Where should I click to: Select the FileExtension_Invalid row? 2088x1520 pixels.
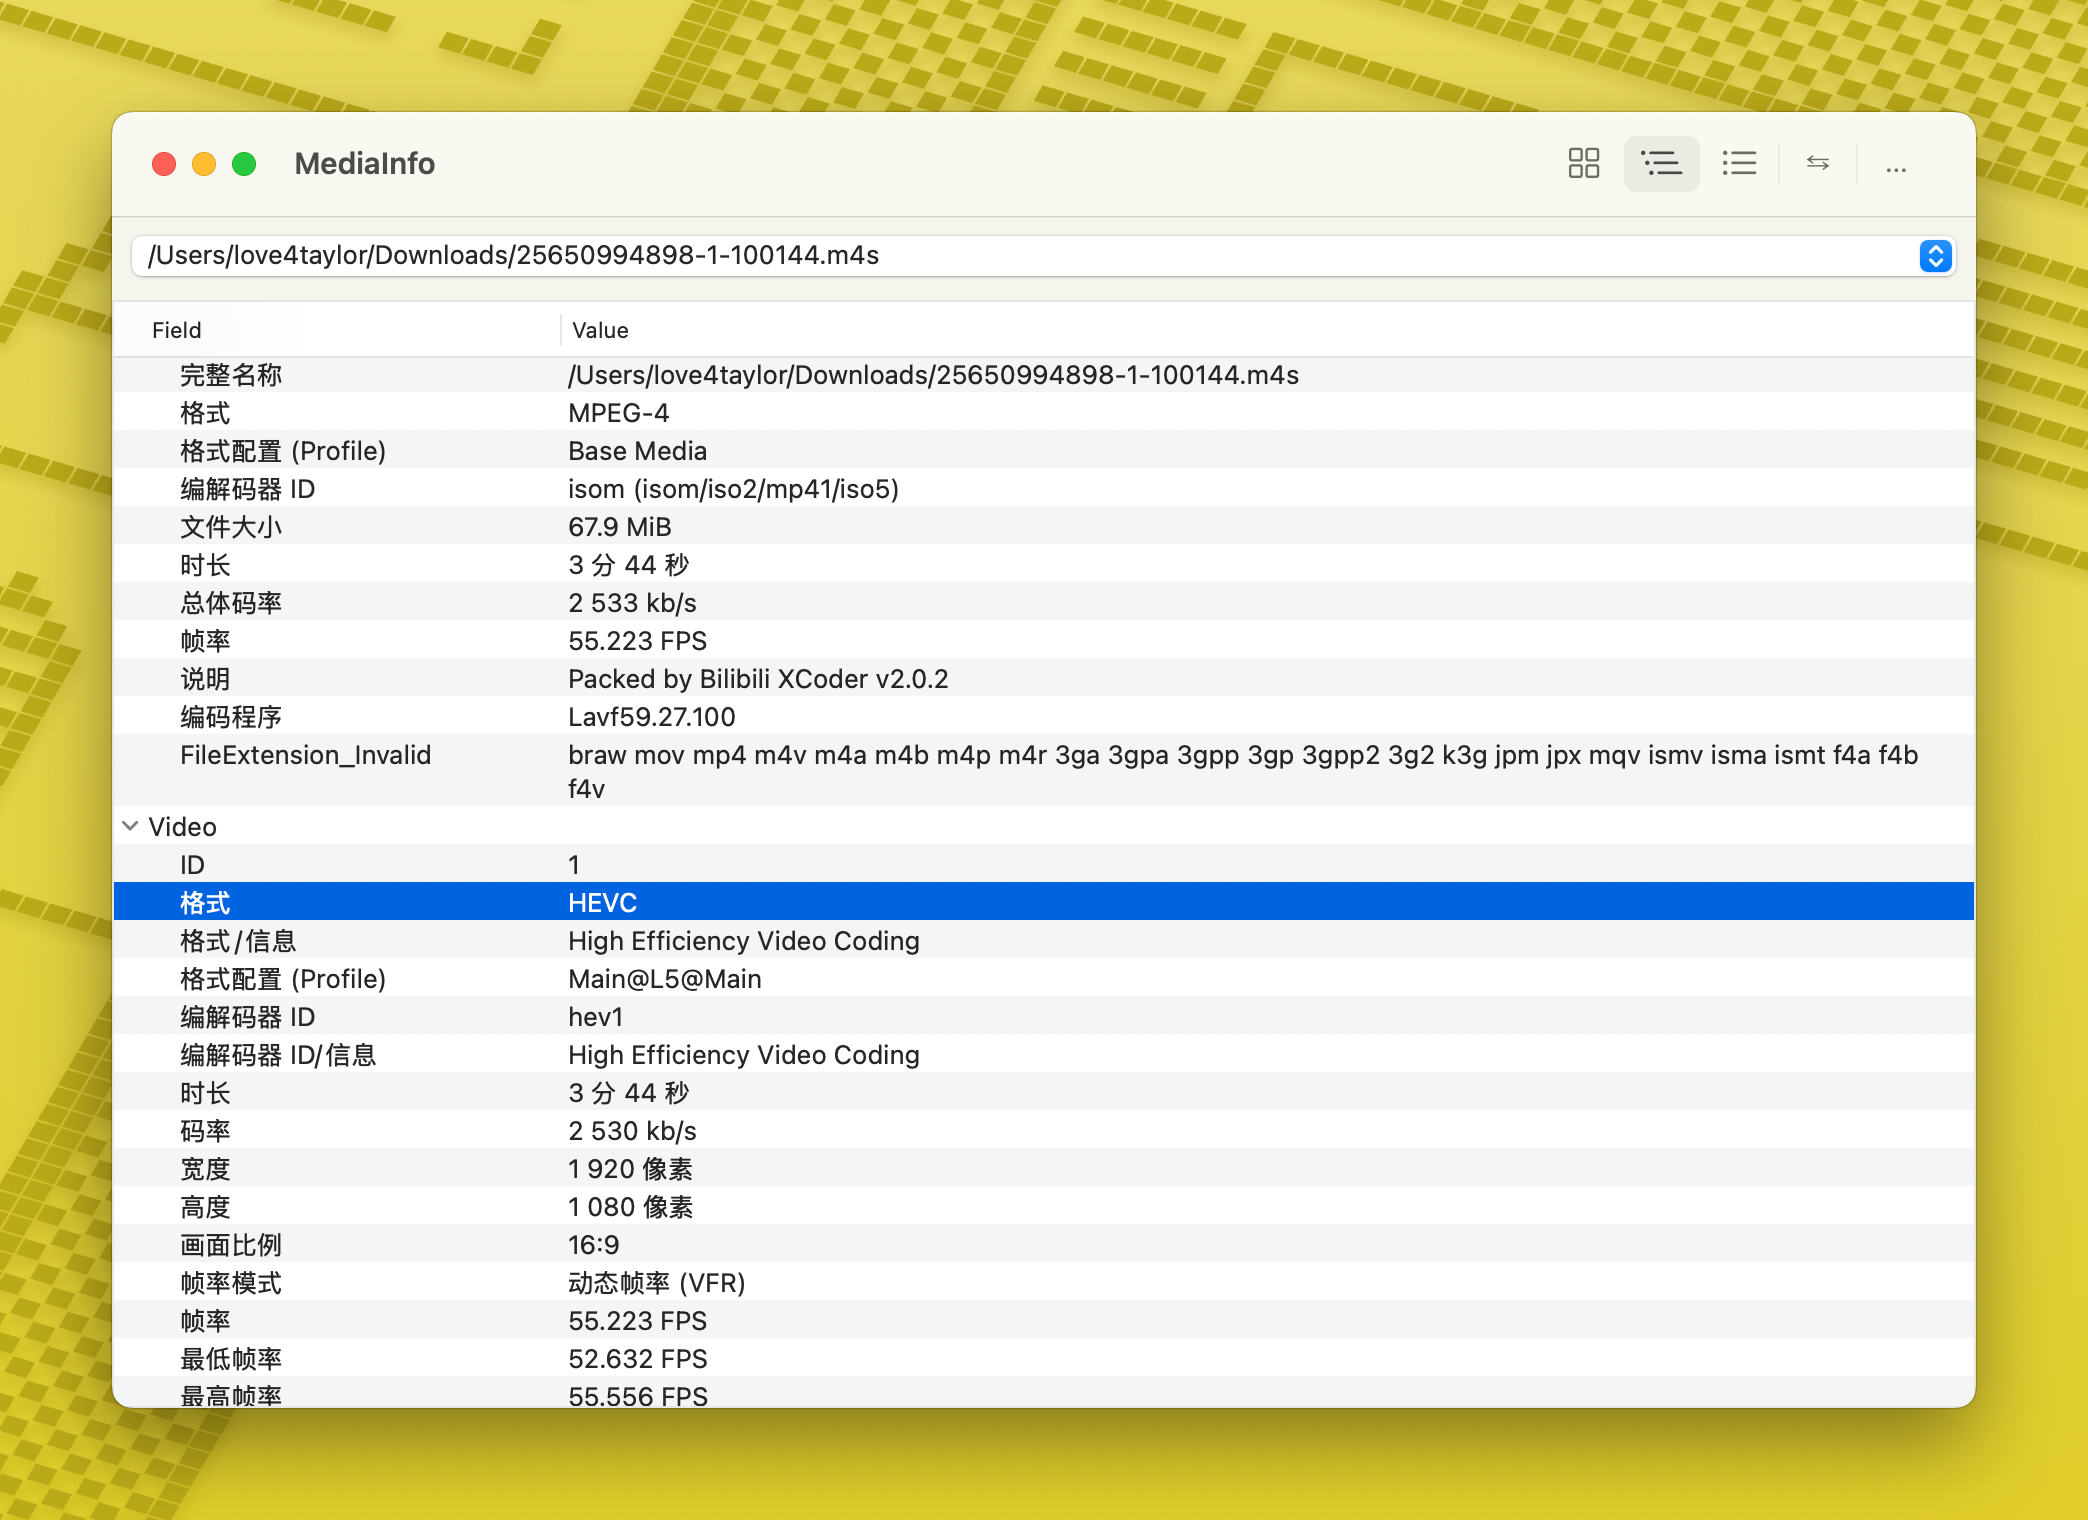pyautogui.click(x=305, y=756)
